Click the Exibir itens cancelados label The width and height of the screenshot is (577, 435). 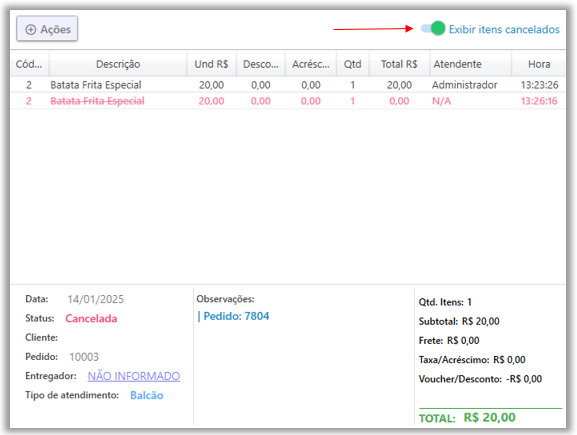[504, 29]
